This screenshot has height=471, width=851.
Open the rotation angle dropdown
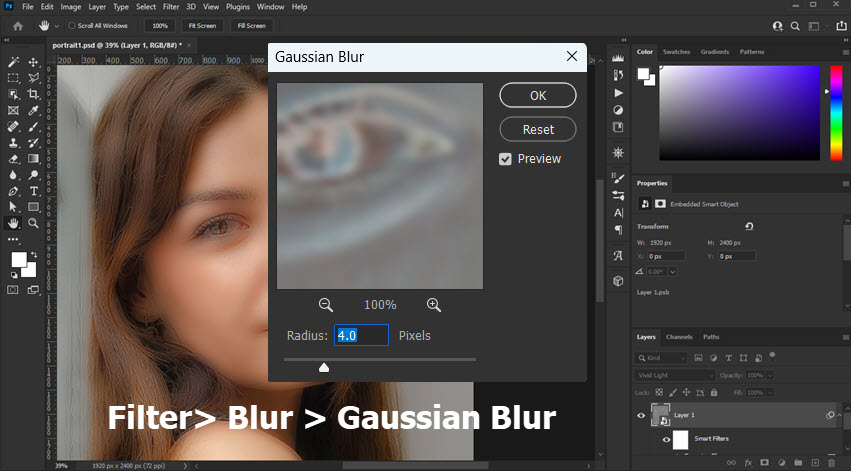click(x=673, y=272)
